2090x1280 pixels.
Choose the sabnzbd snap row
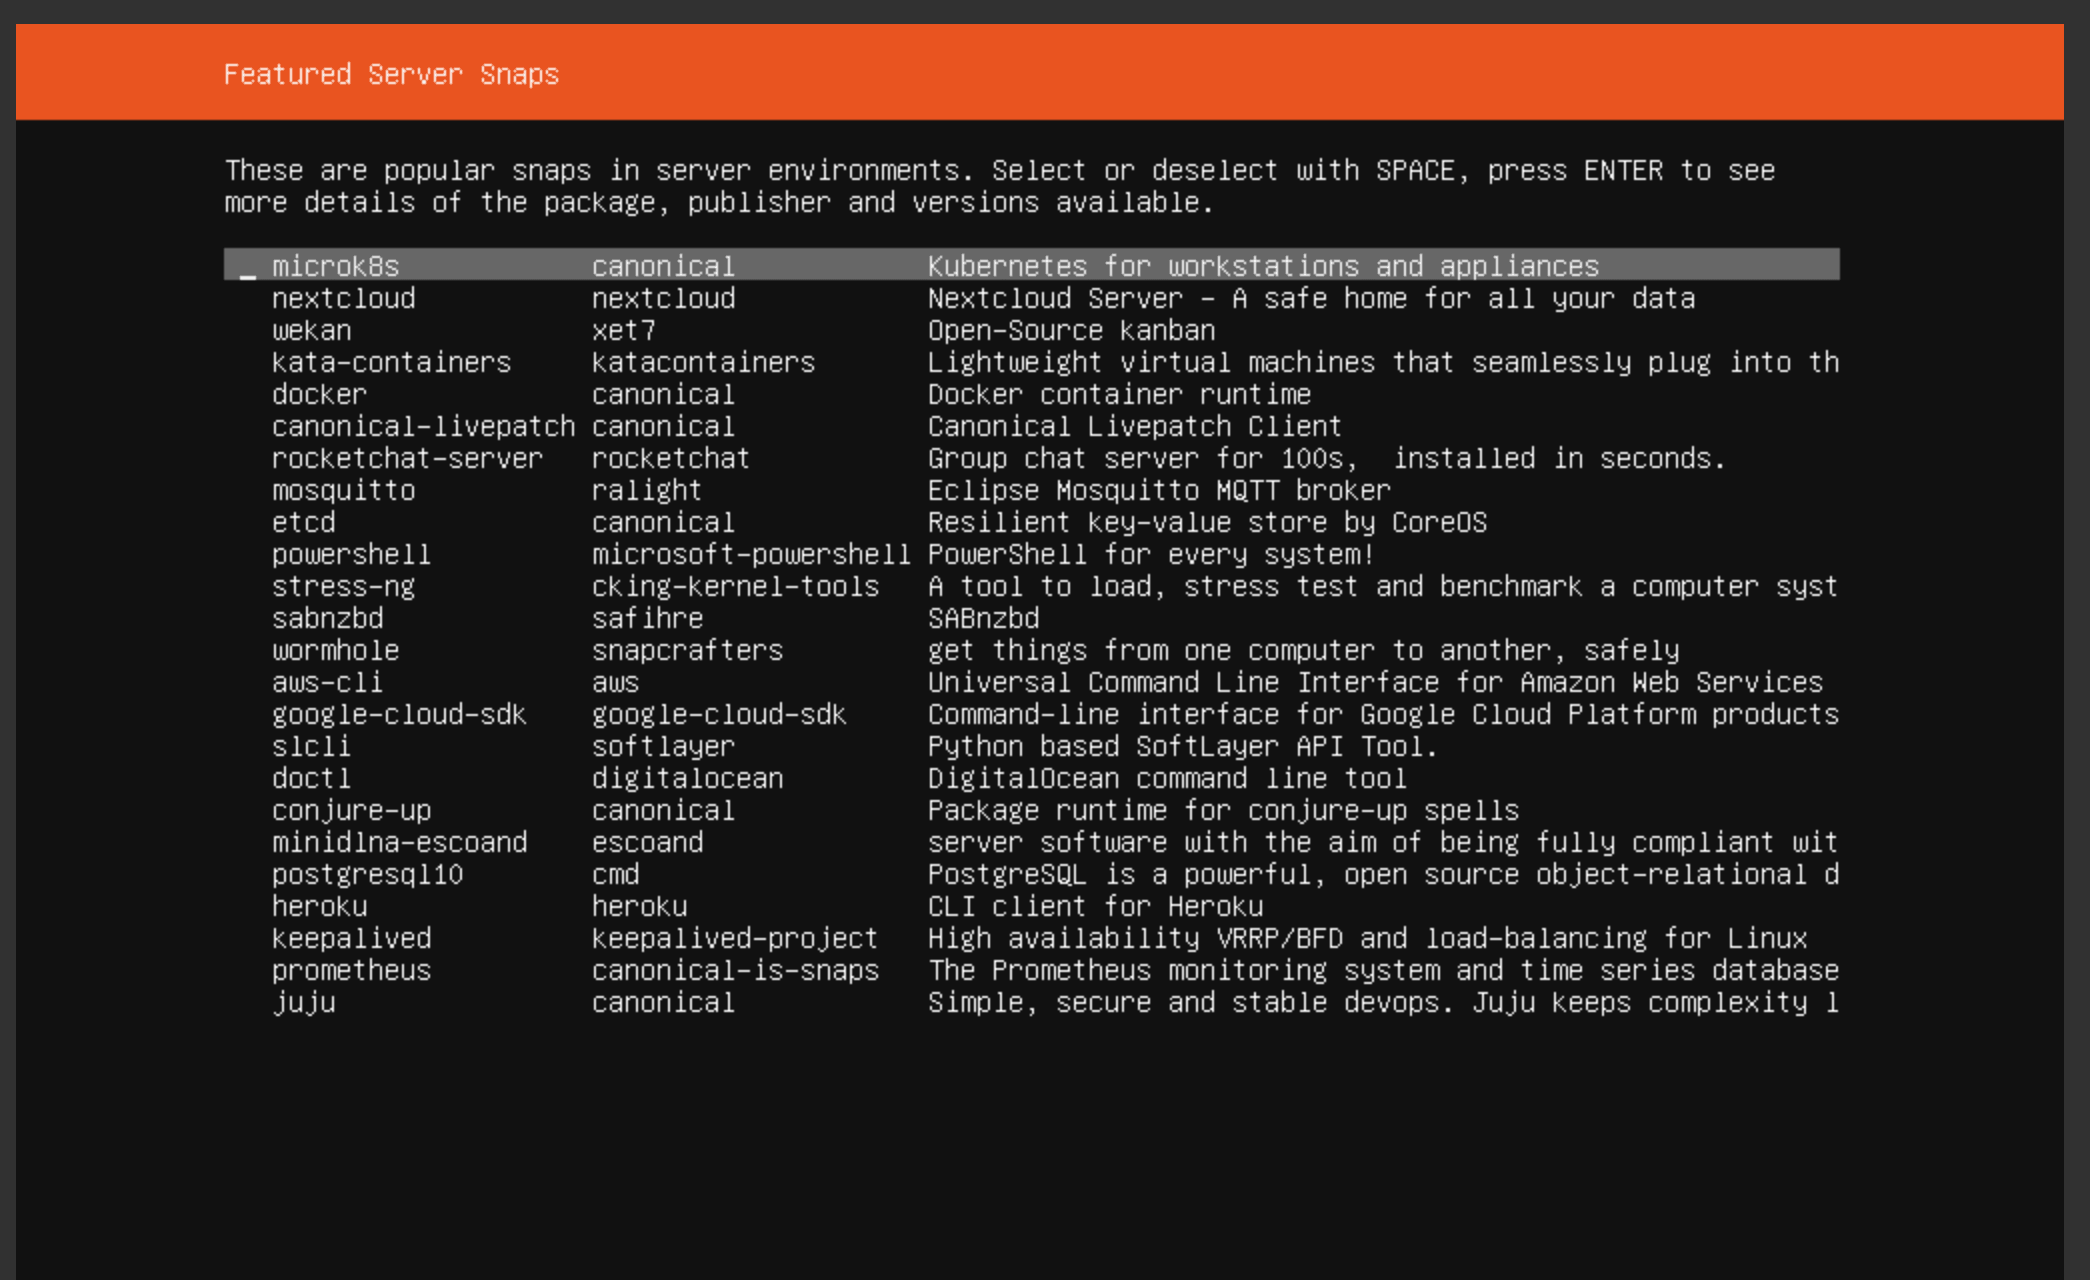[x=327, y=618]
